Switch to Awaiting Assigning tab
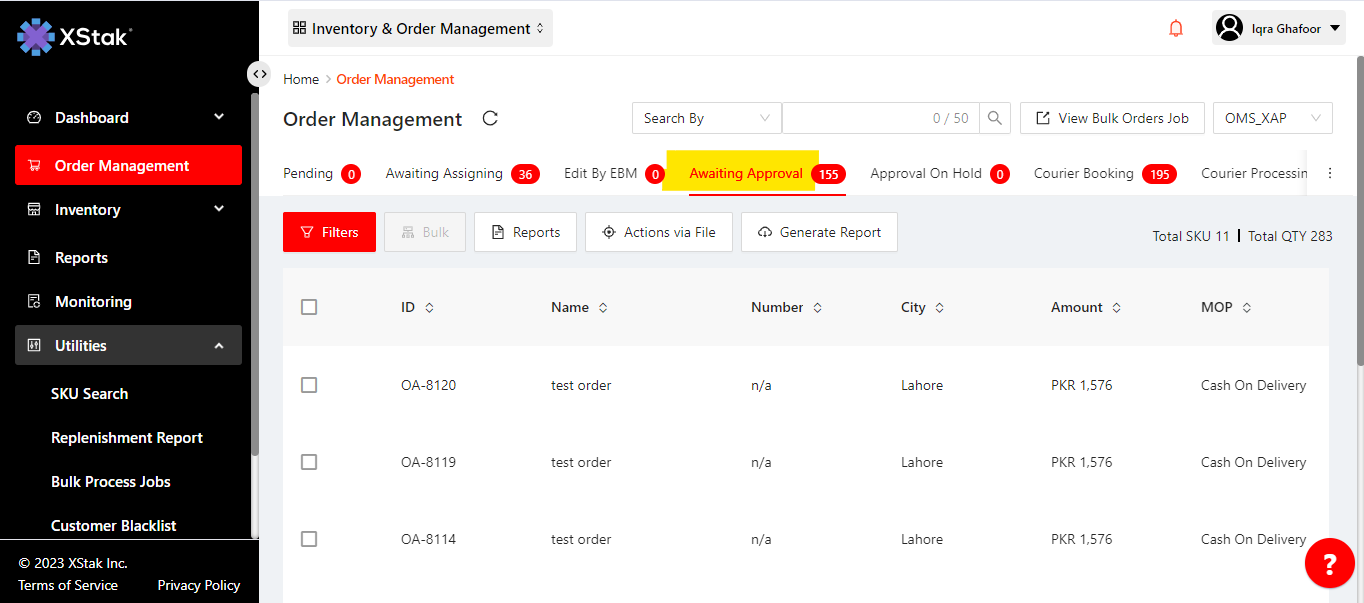The image size is (1364, 603). (x=444, y=173)
